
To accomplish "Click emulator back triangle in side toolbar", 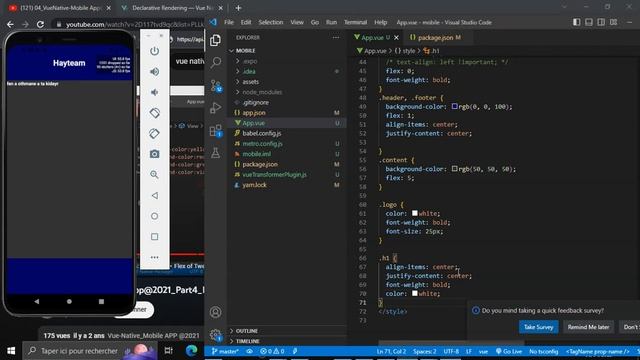I will tap(154, 196).
